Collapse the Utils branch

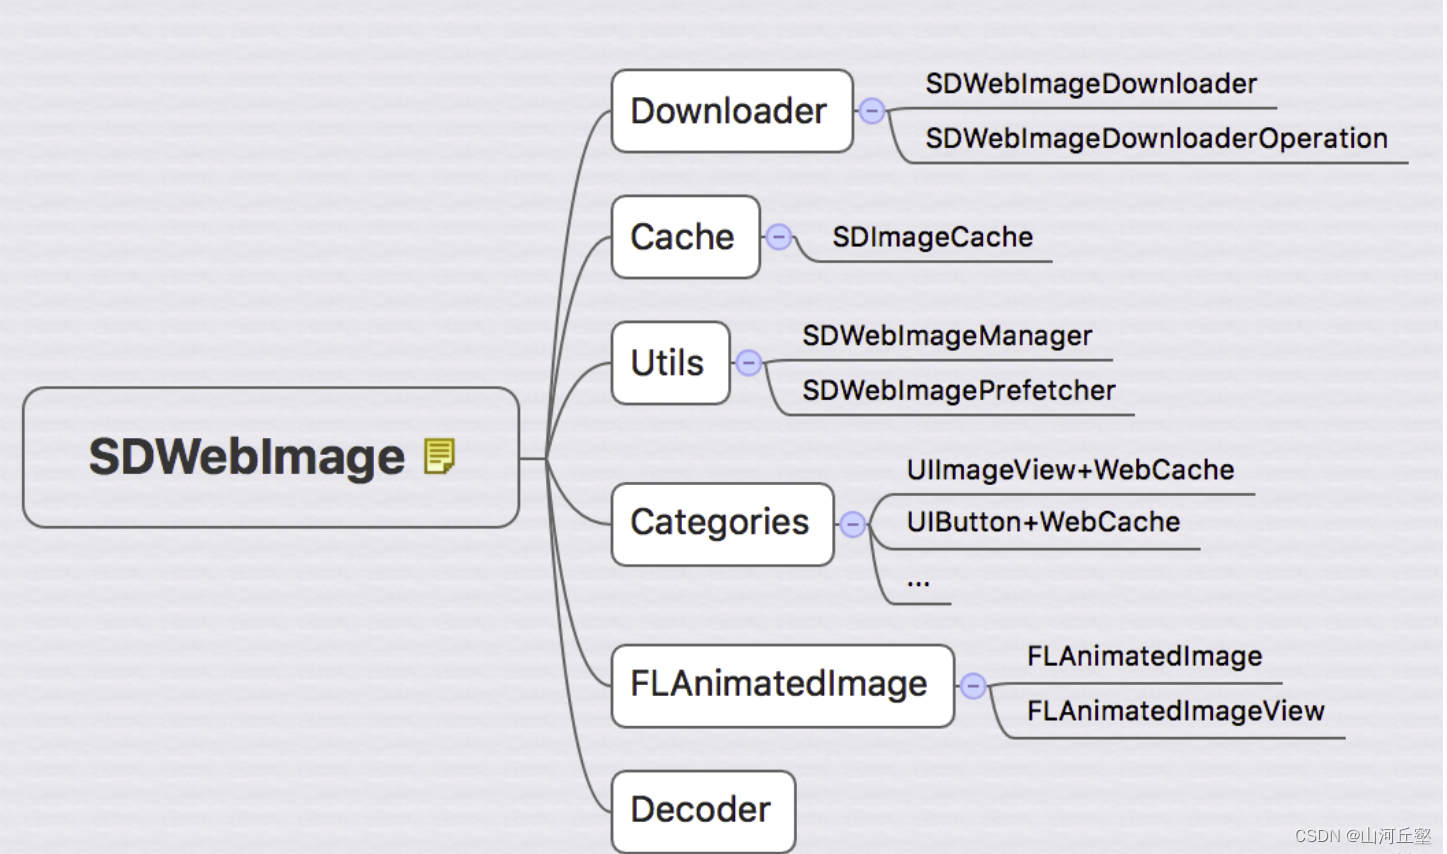click(749, 363)
